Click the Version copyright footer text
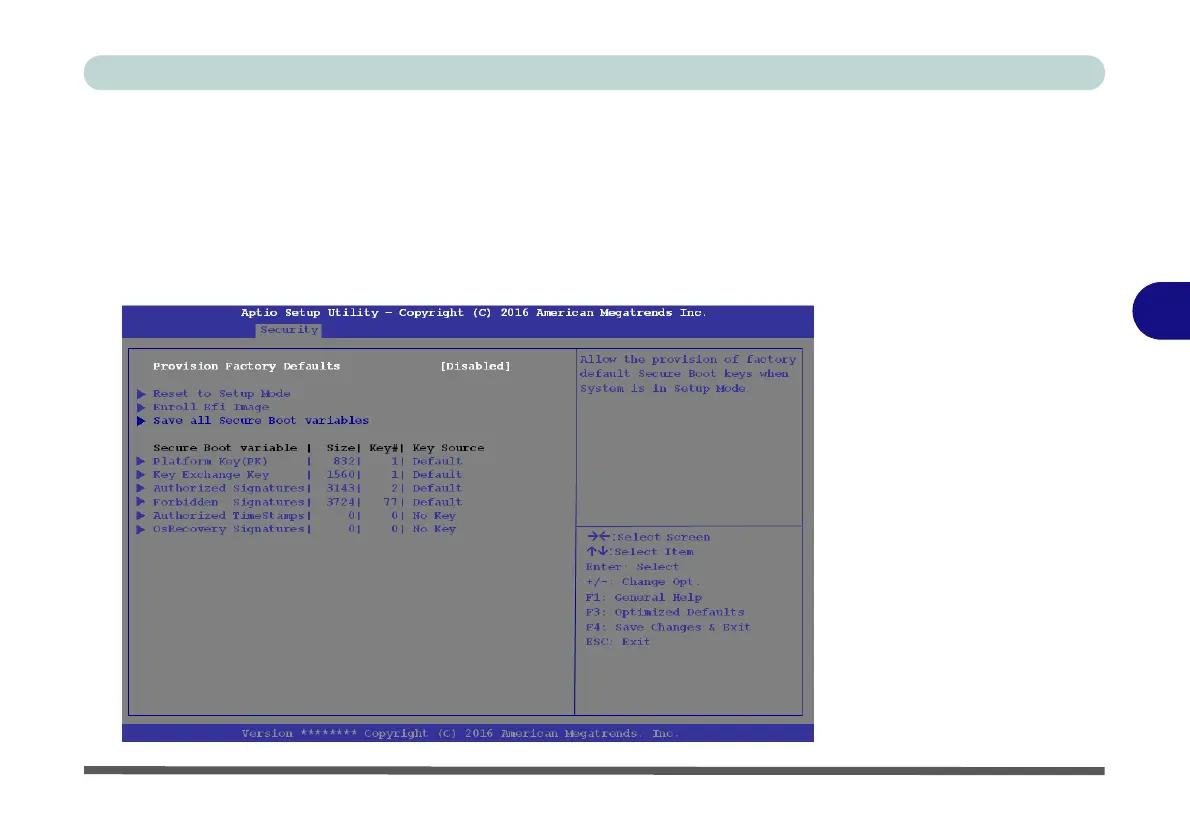This screenshot has height=838, width=1190. [x=460, y=733]
